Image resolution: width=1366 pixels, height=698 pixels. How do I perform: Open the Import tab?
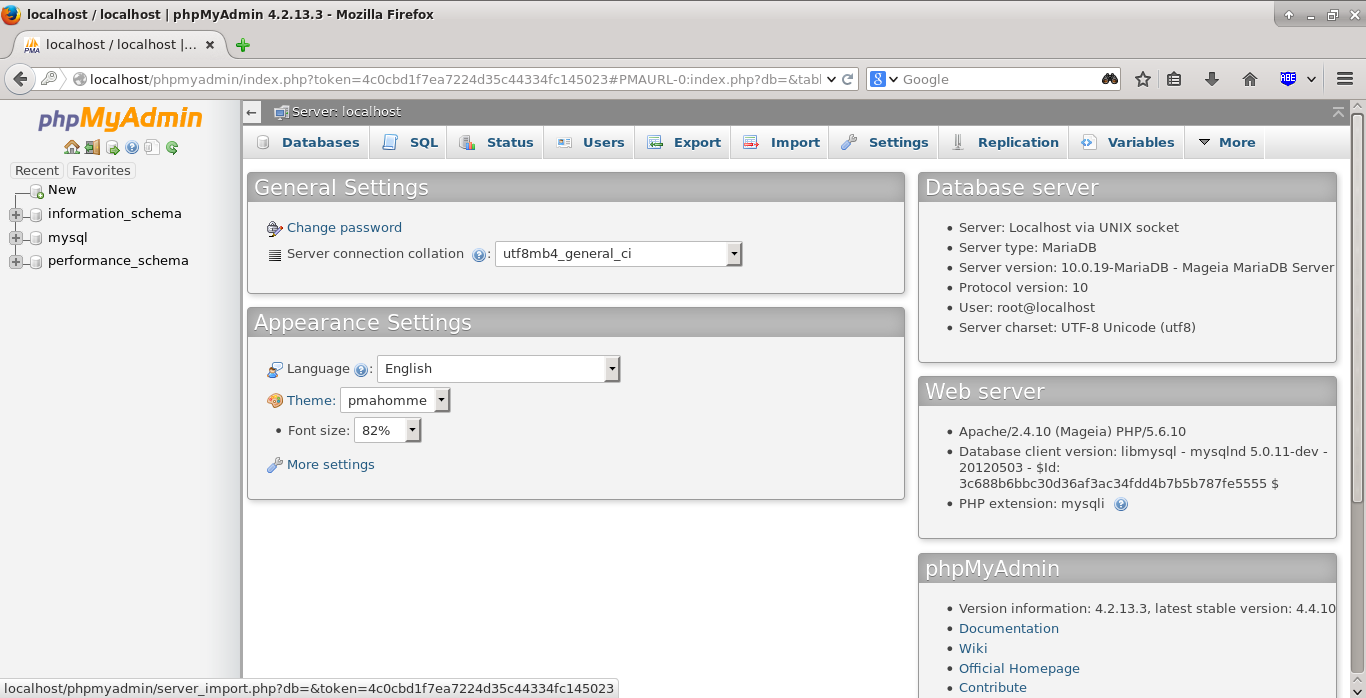coord(781,143)
